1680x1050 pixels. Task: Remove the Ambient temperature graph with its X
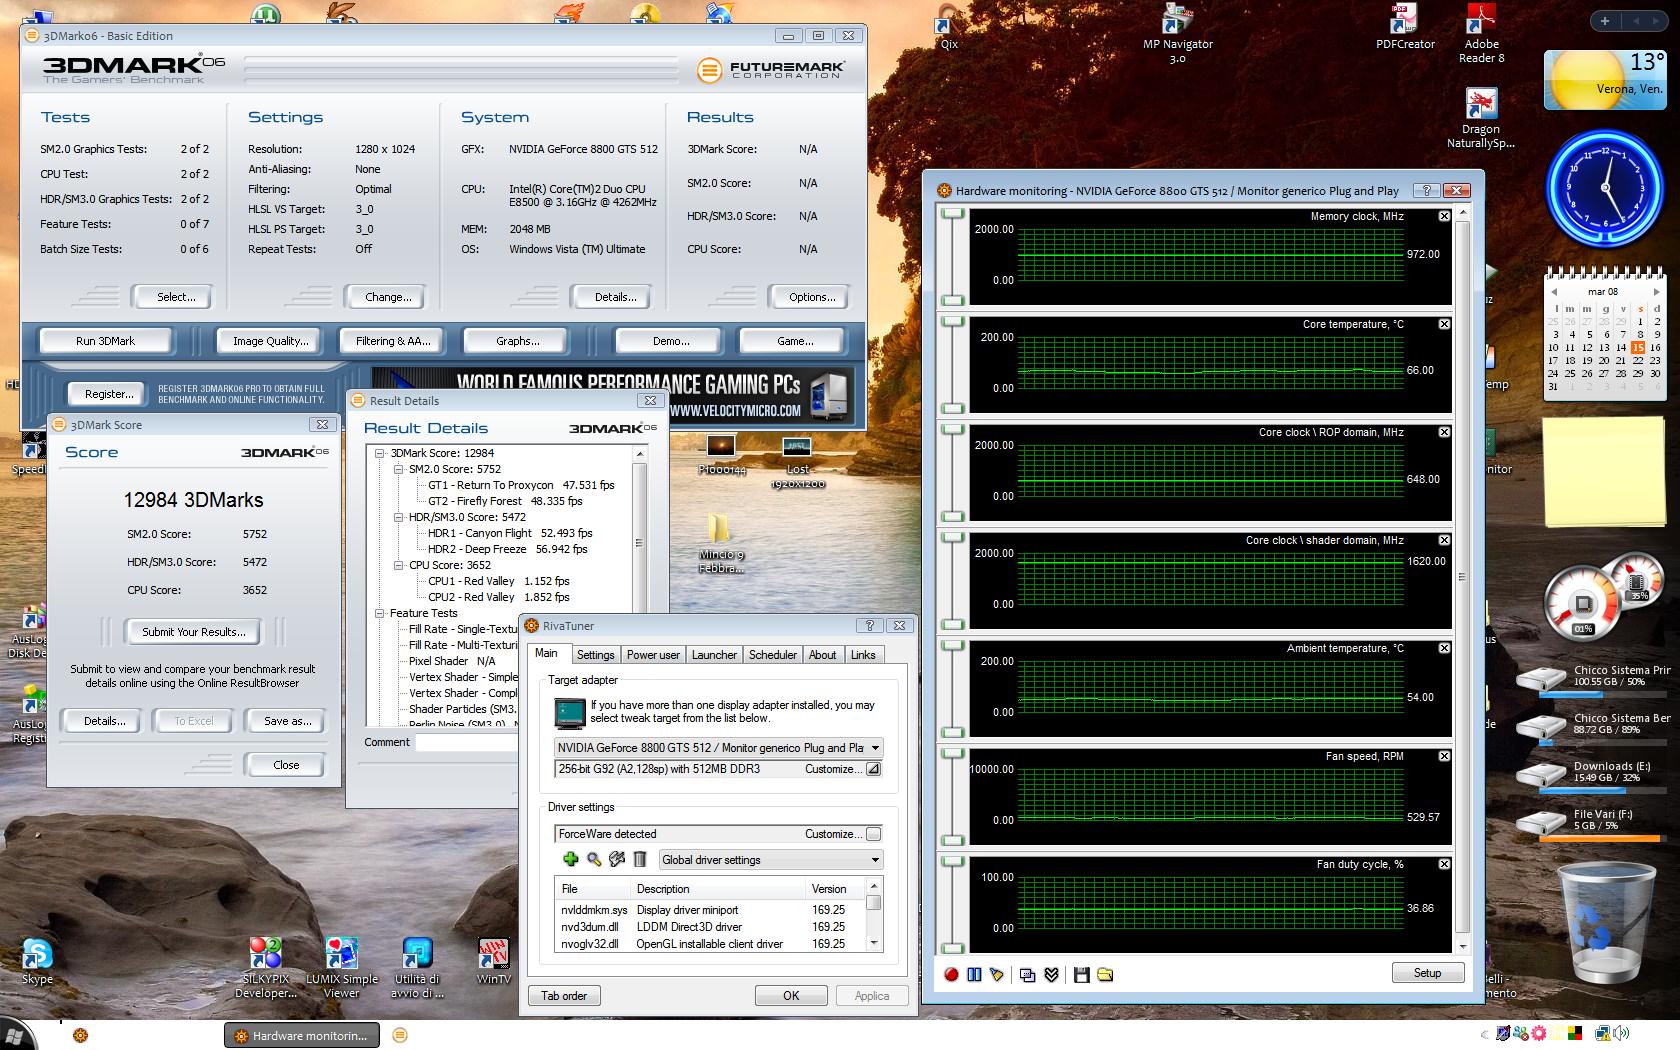(1444, 648)
